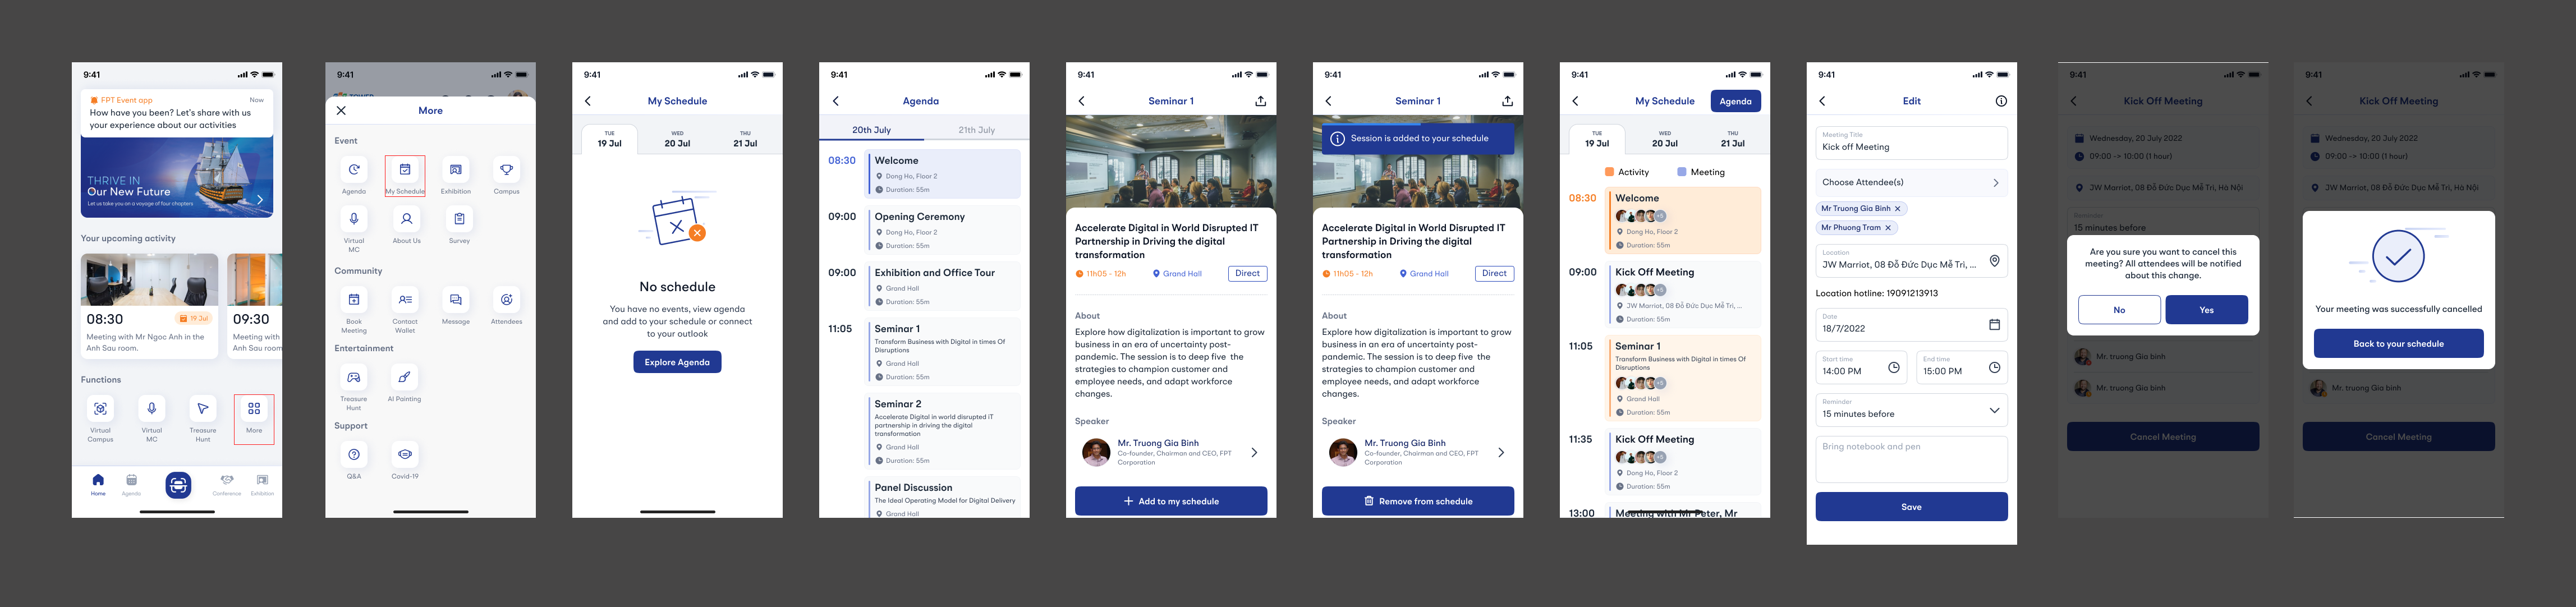Tap the Covid-19 support icon
This screenshot has width=2576, height=607.
tap(405, 455)
